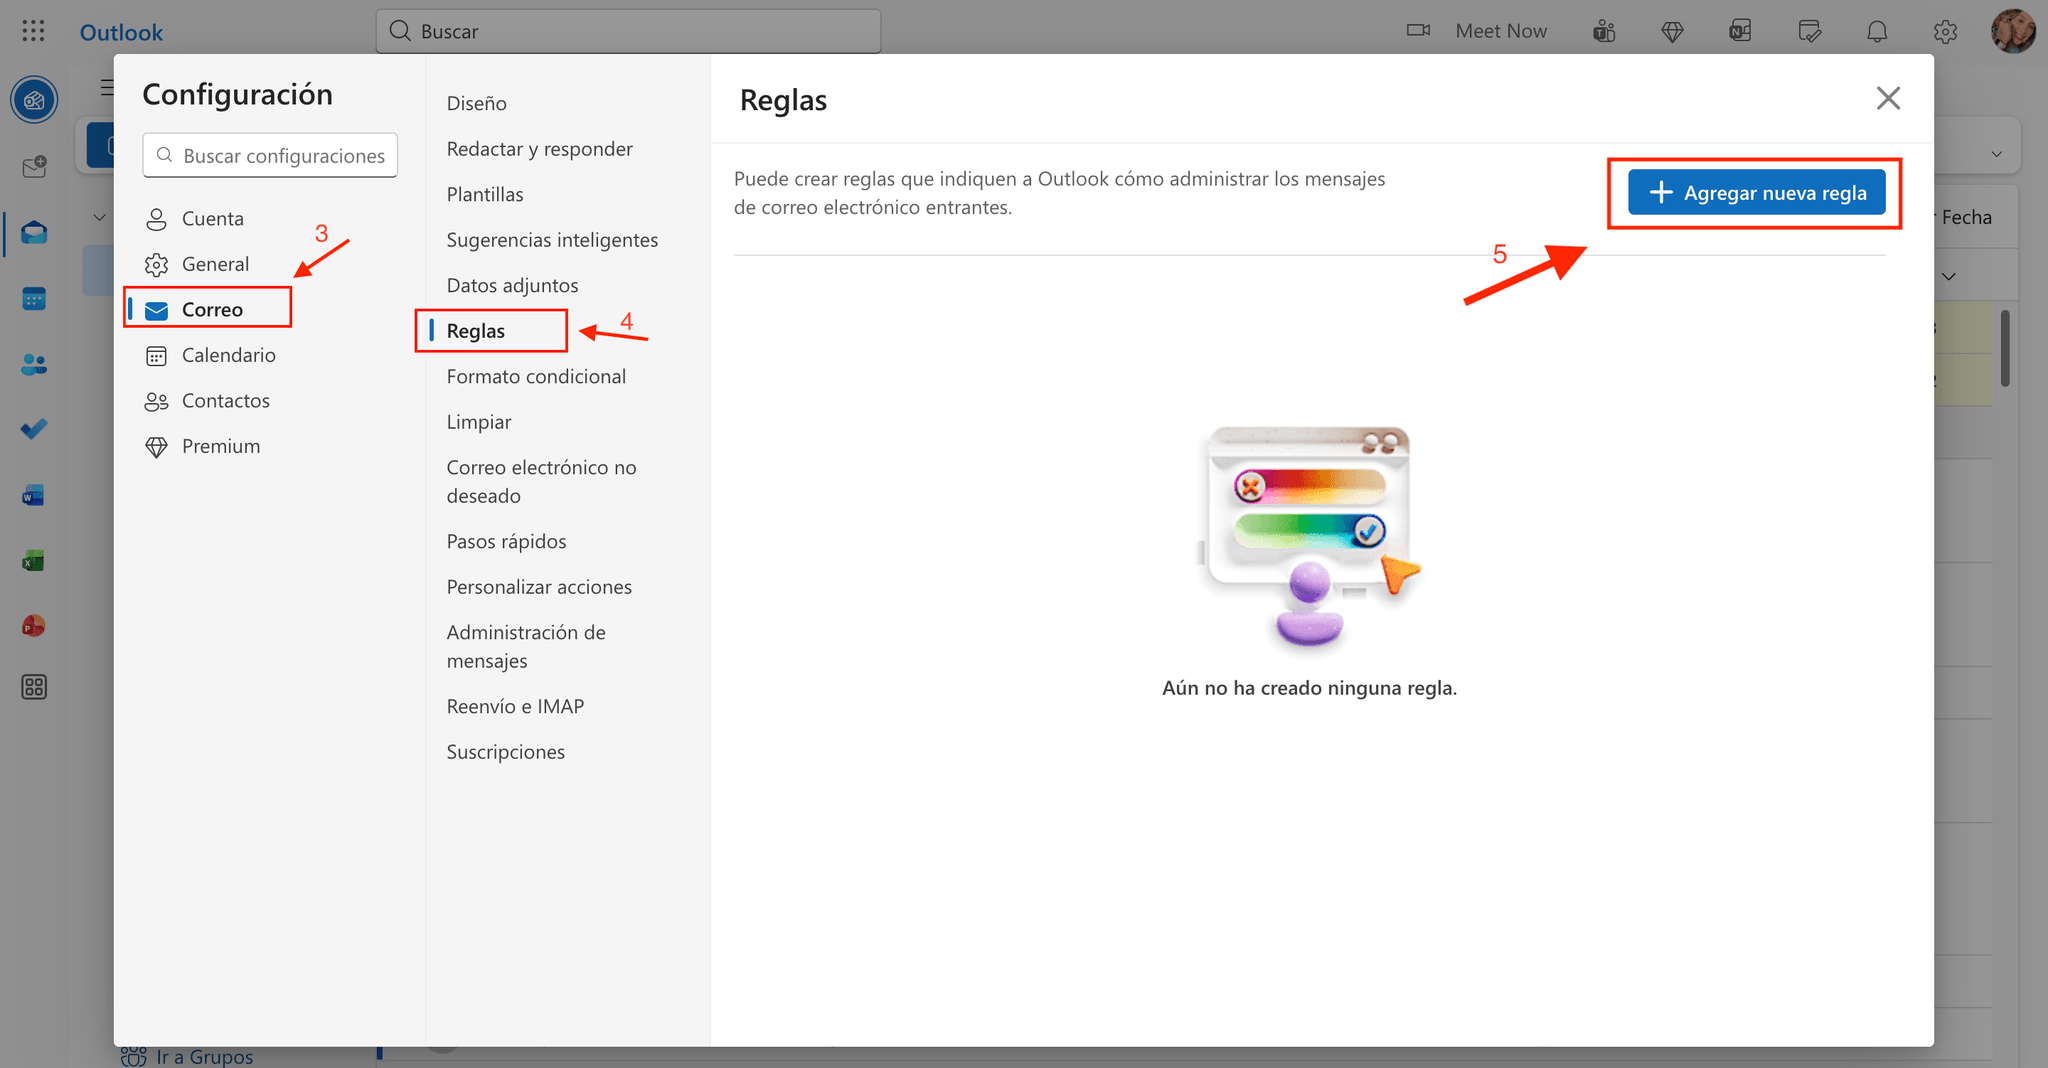
Task: Open the Suscripciones section
Action: click(x=505, y=752)
